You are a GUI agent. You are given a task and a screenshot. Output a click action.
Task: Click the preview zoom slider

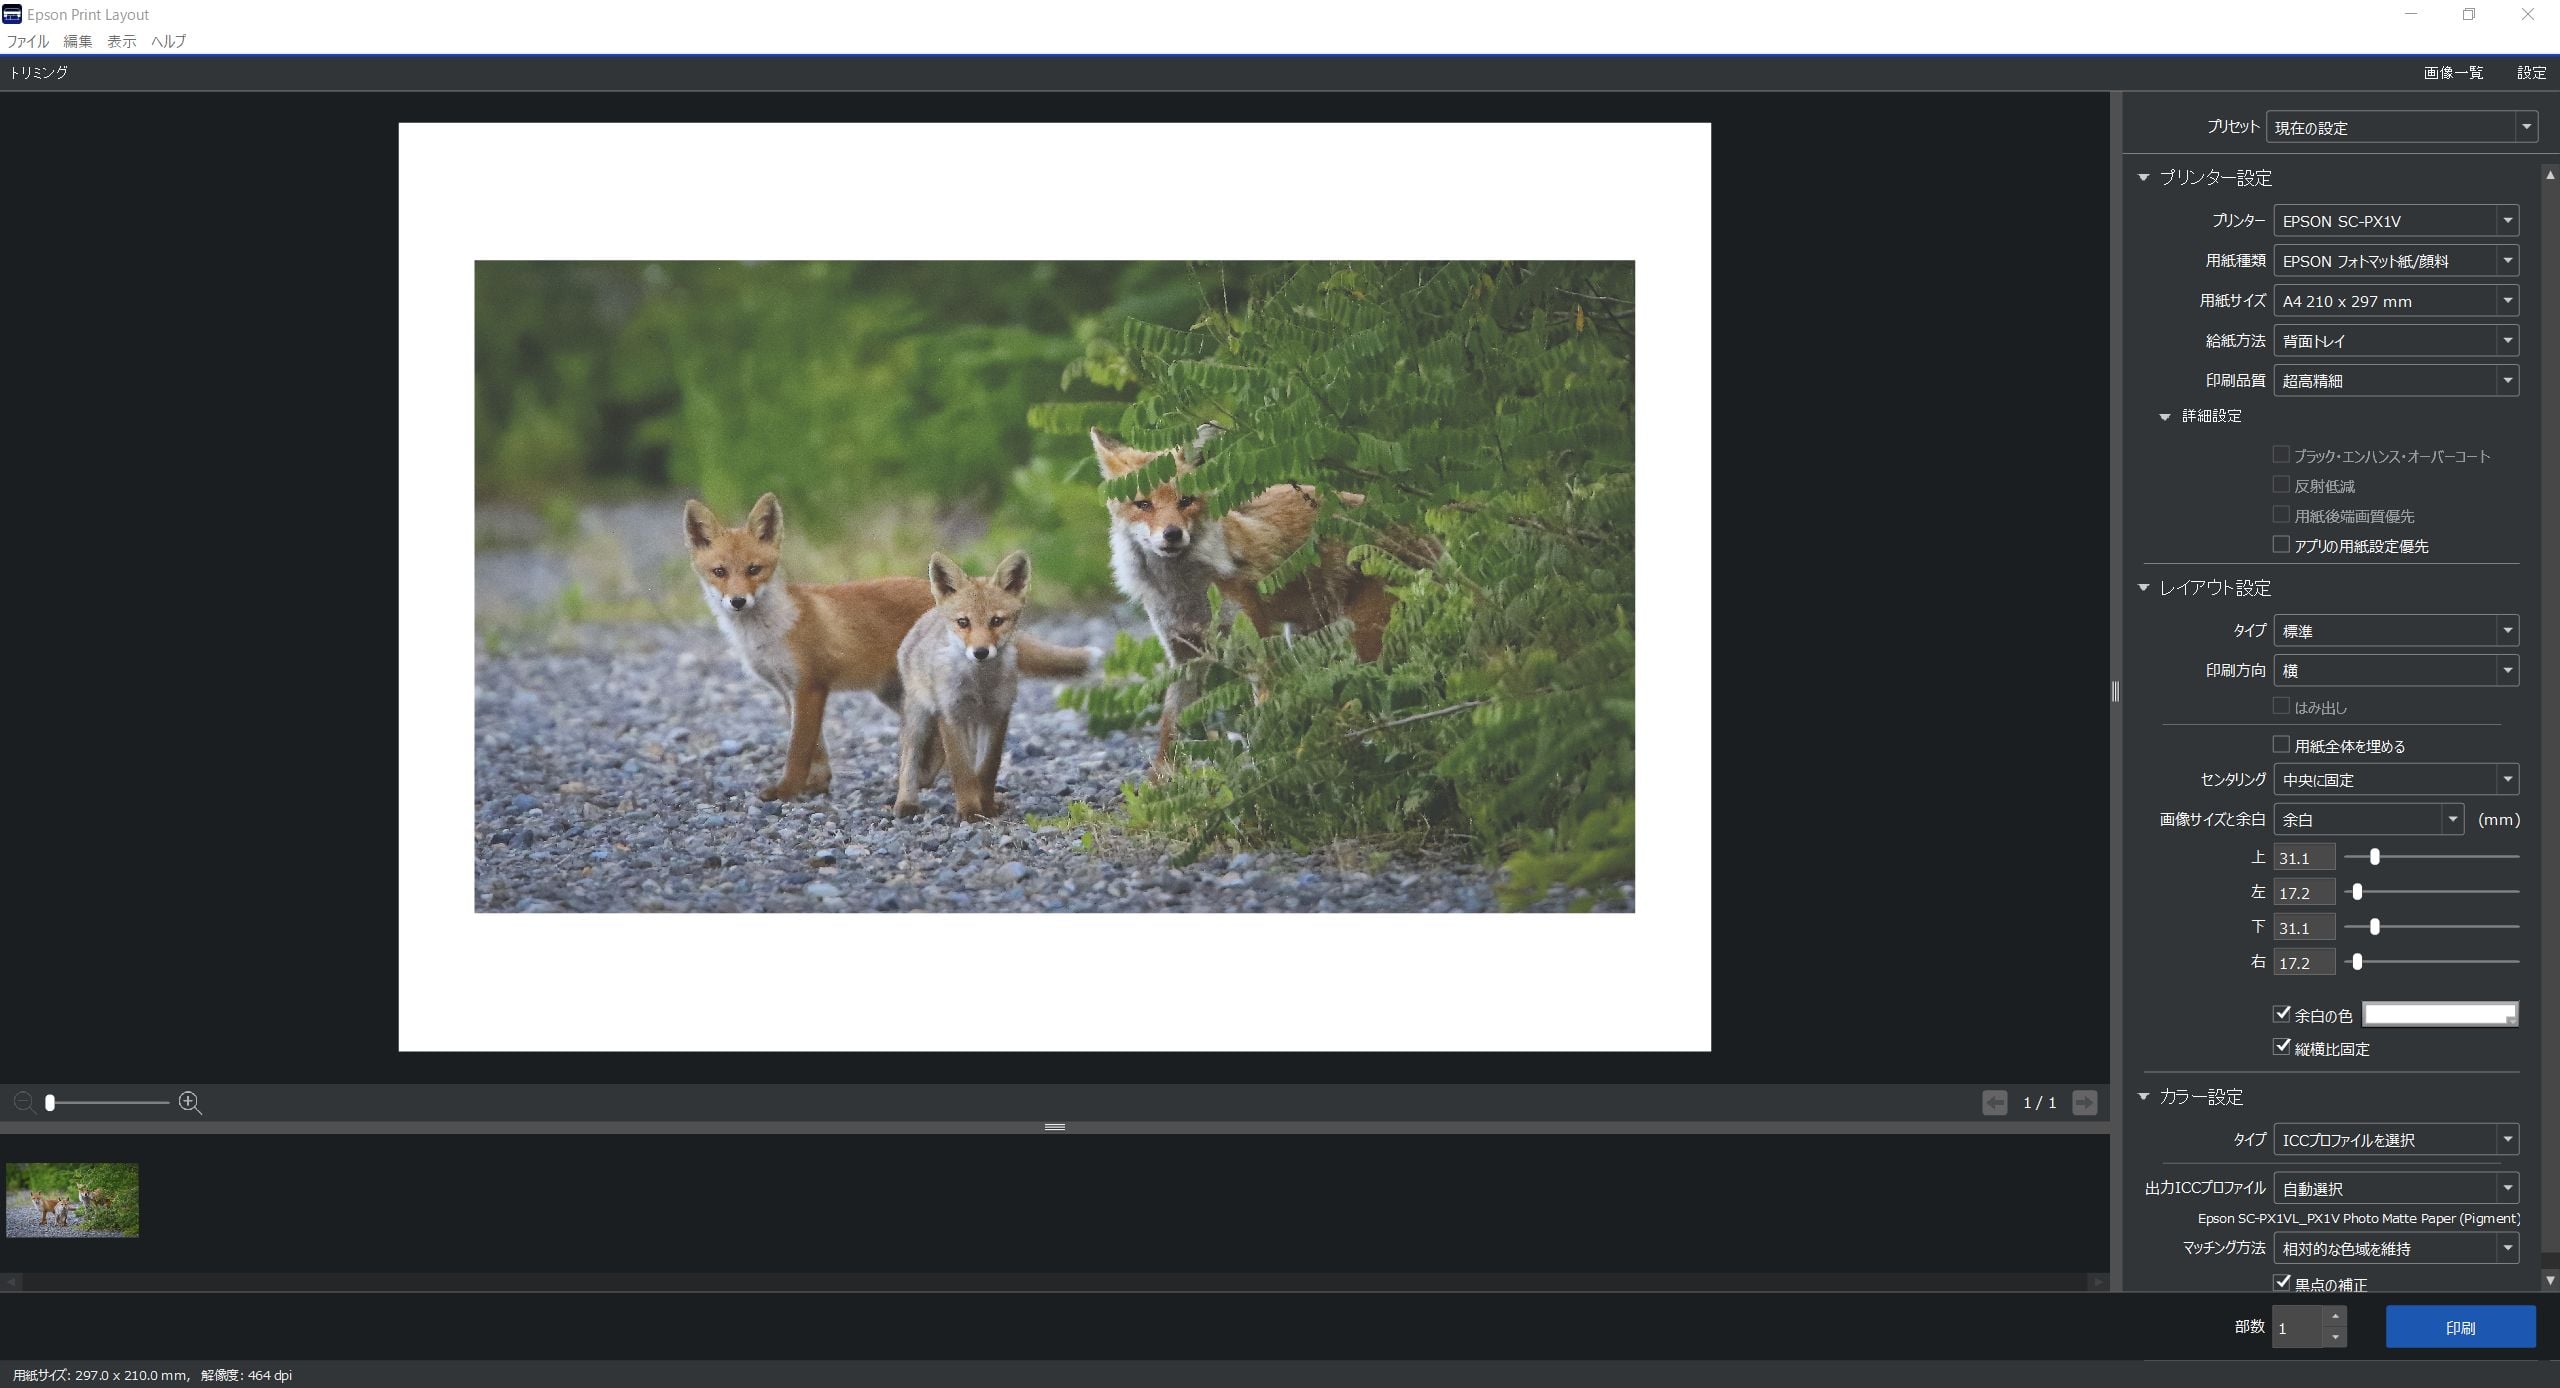tap(107, 1103)
